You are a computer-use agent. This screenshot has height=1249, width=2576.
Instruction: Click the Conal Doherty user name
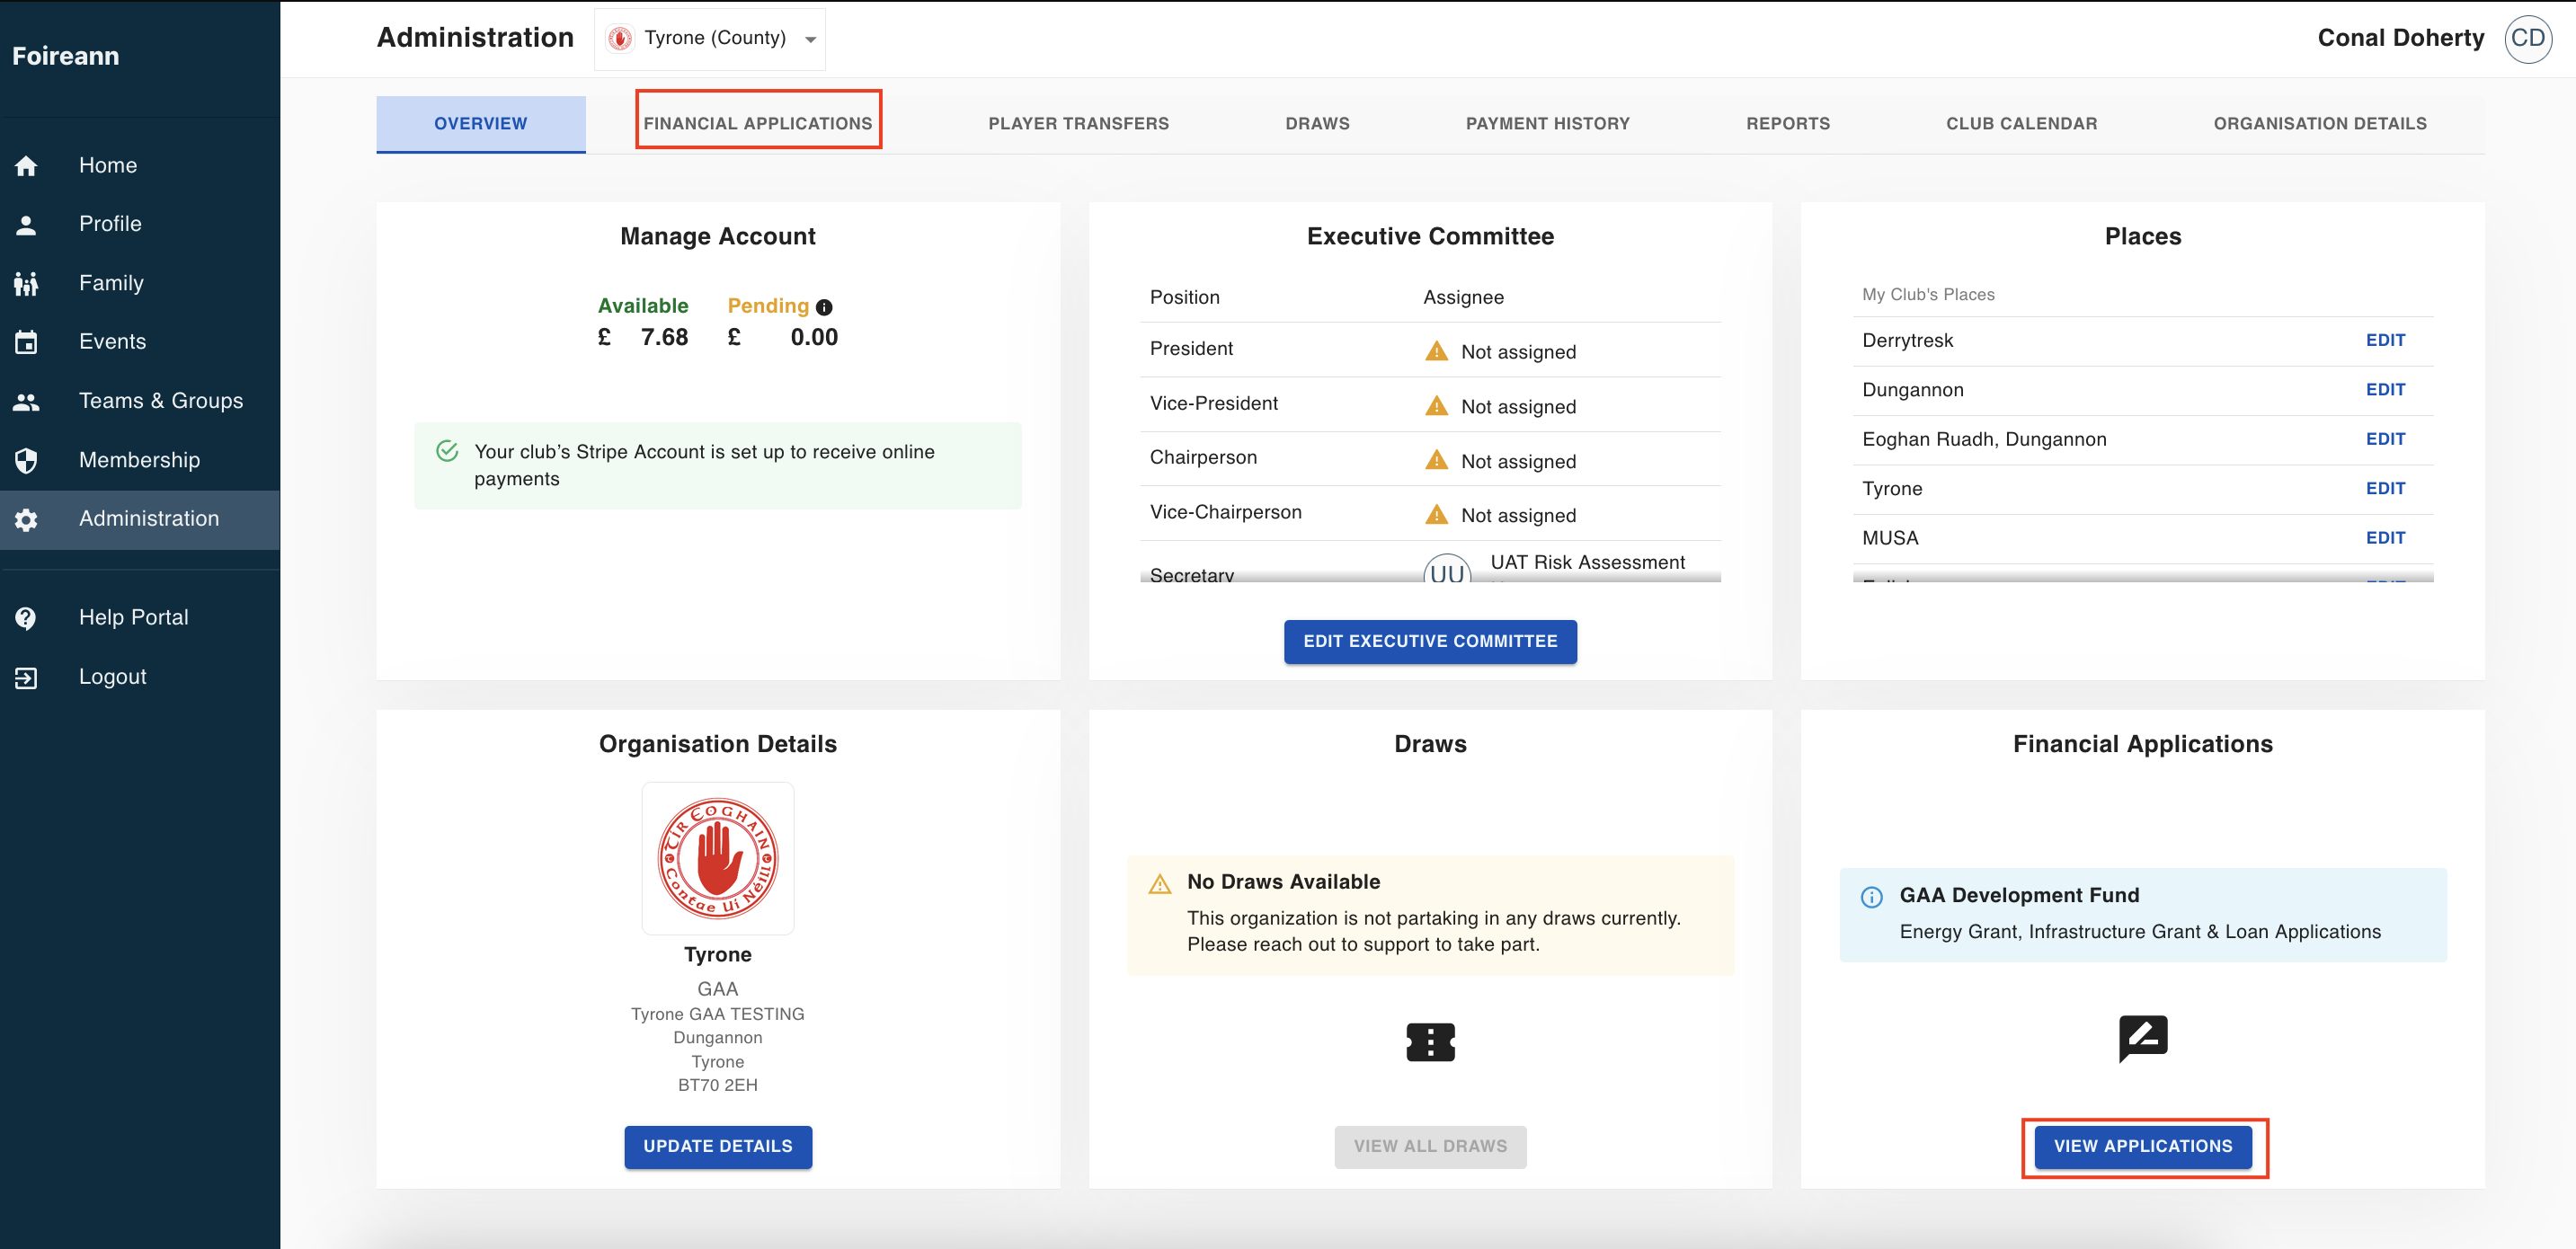tap(2400, 38)
